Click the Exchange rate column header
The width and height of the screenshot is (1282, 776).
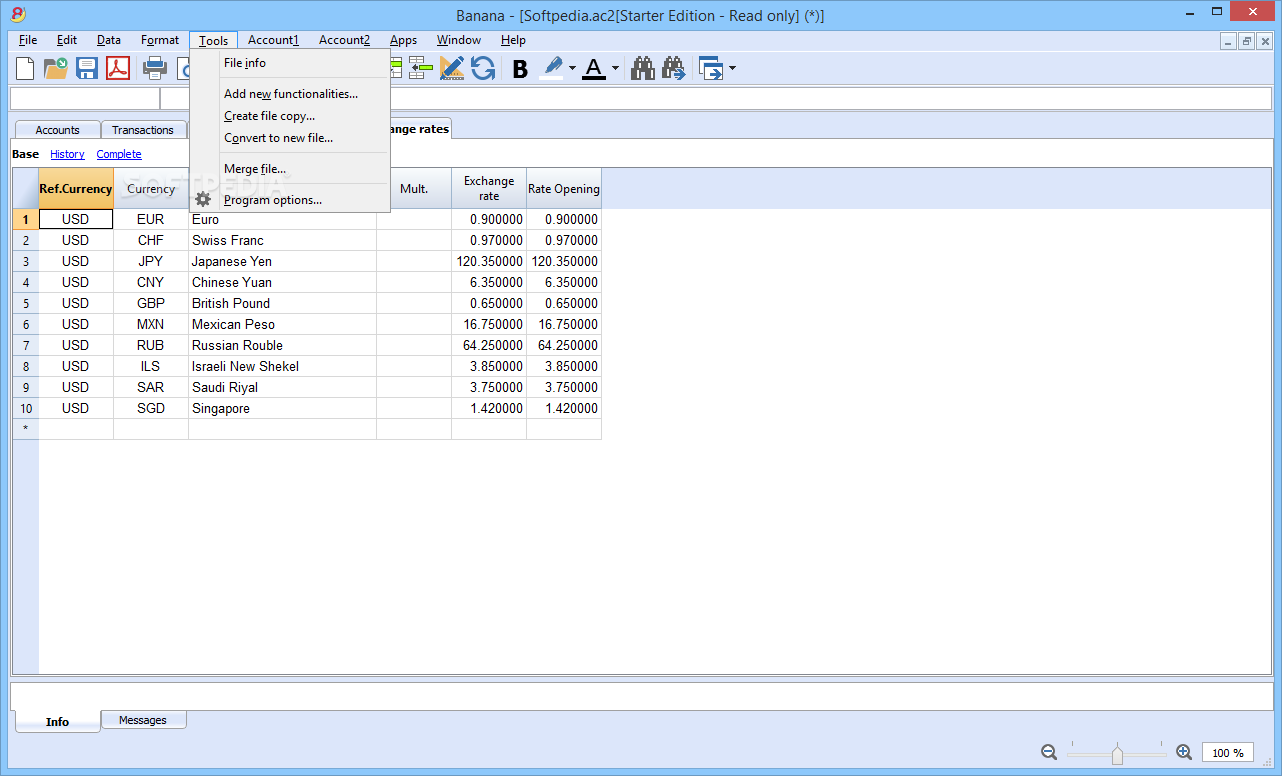pos(489,188)
